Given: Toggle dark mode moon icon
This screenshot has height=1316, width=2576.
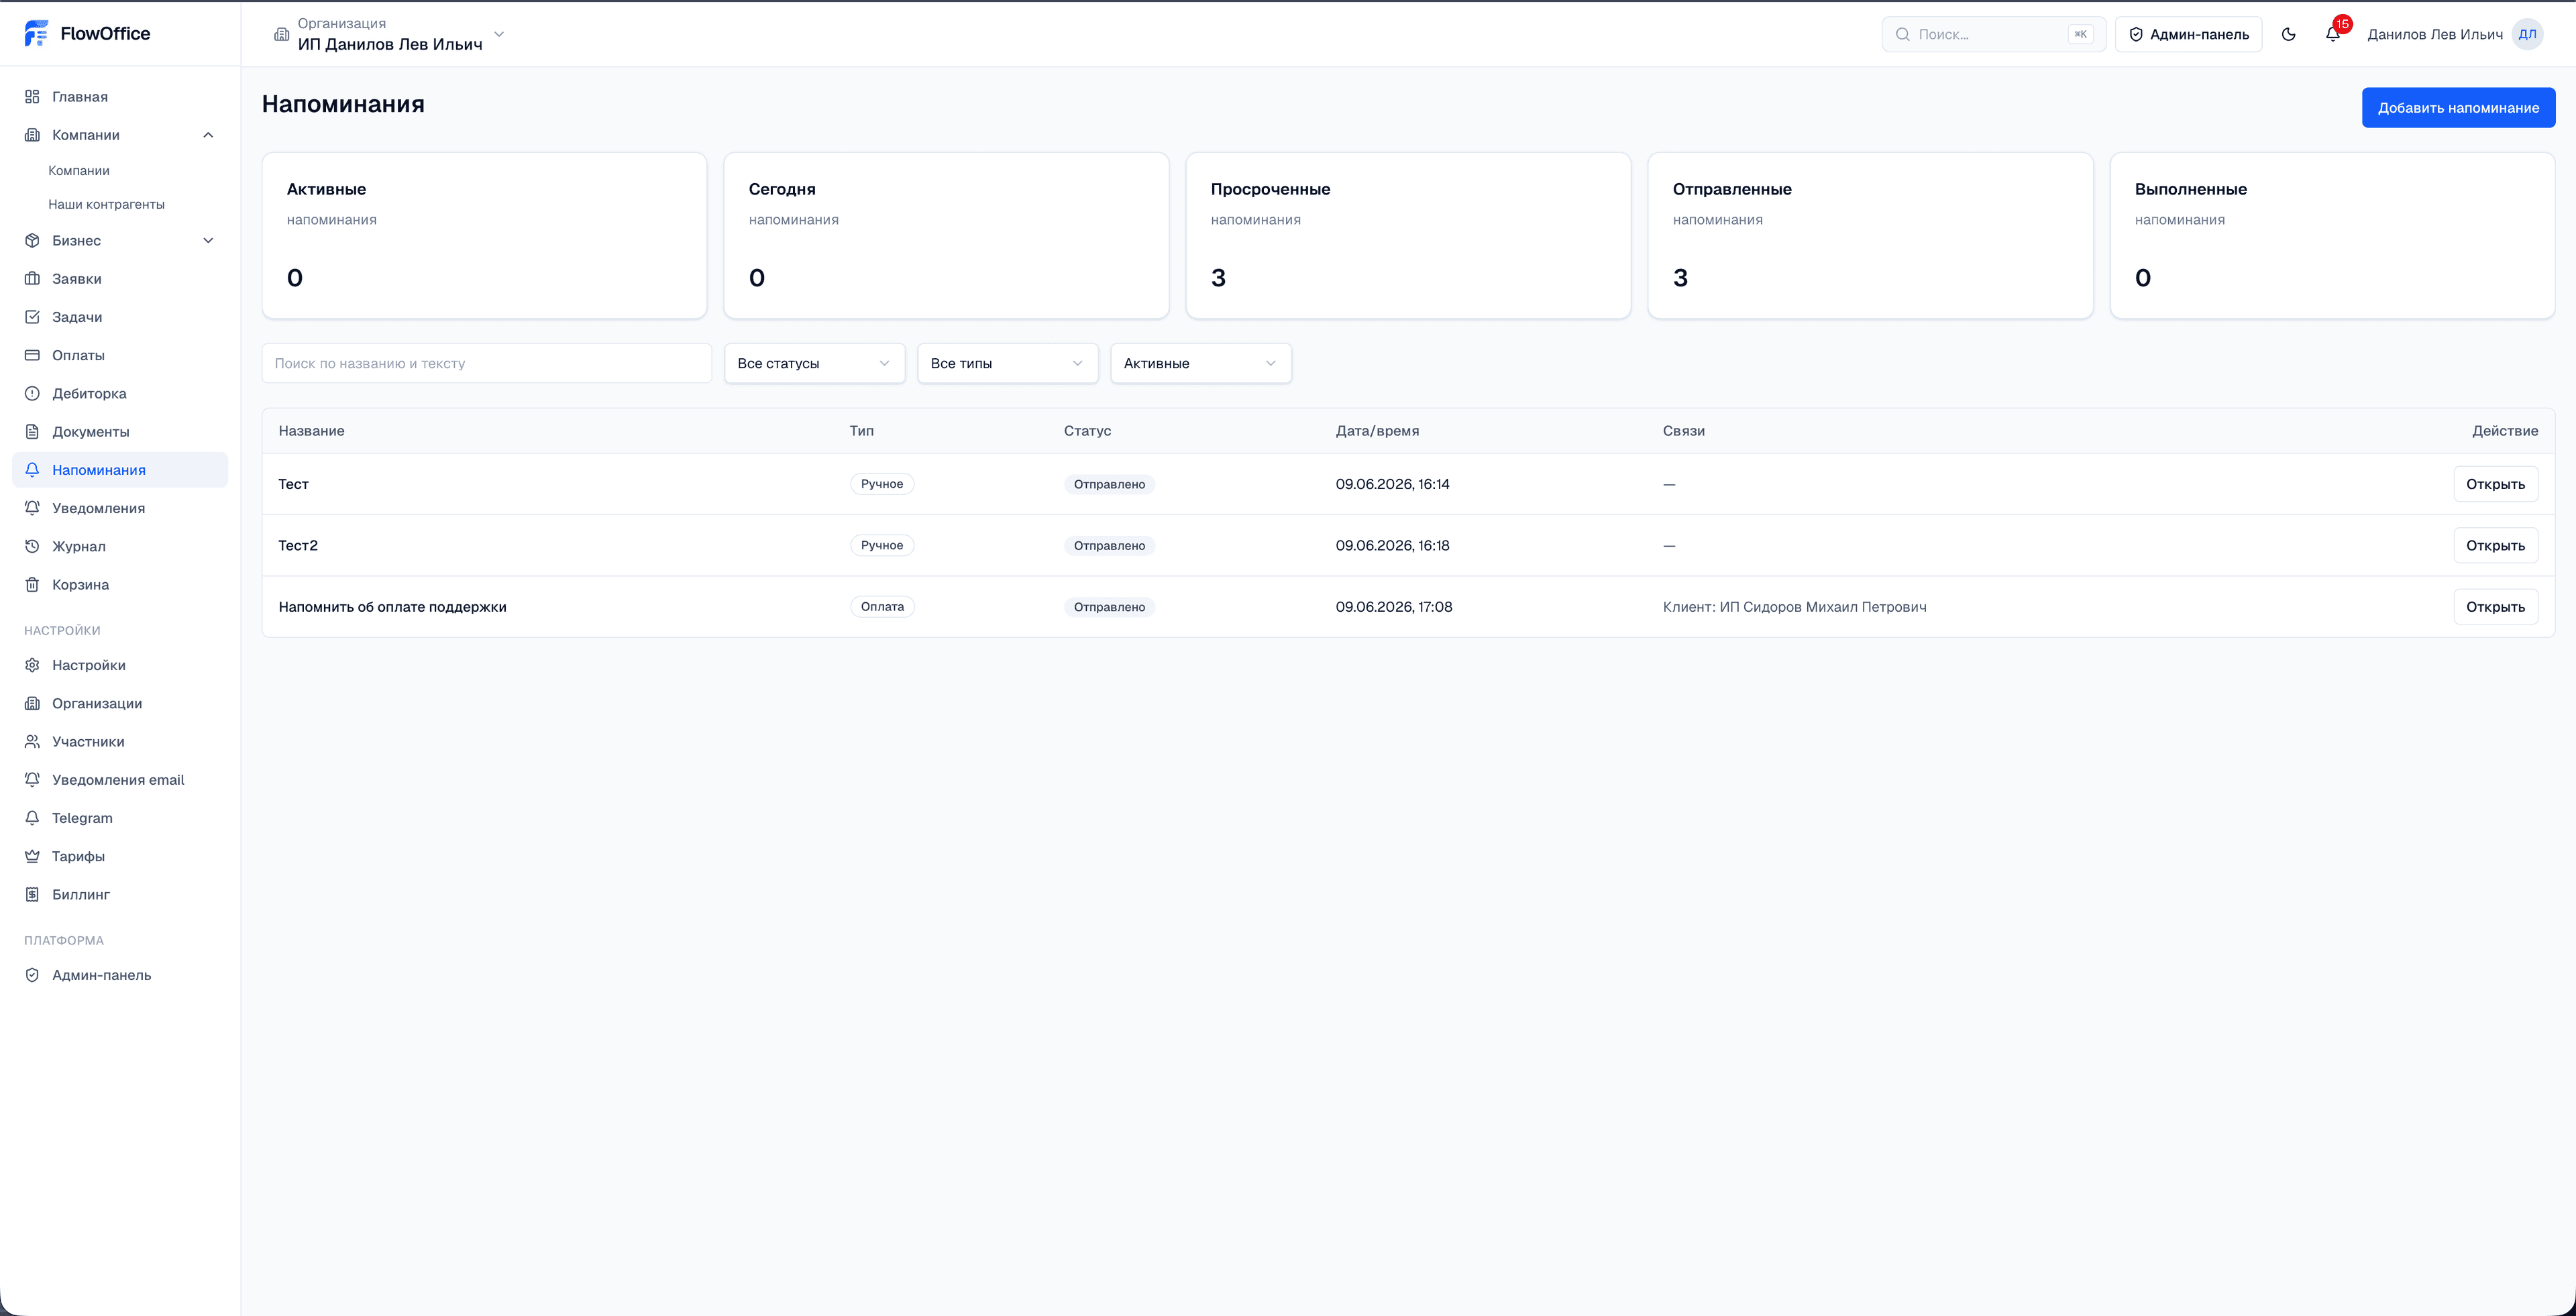Looking at the screenshot, I should [2288, 34].
